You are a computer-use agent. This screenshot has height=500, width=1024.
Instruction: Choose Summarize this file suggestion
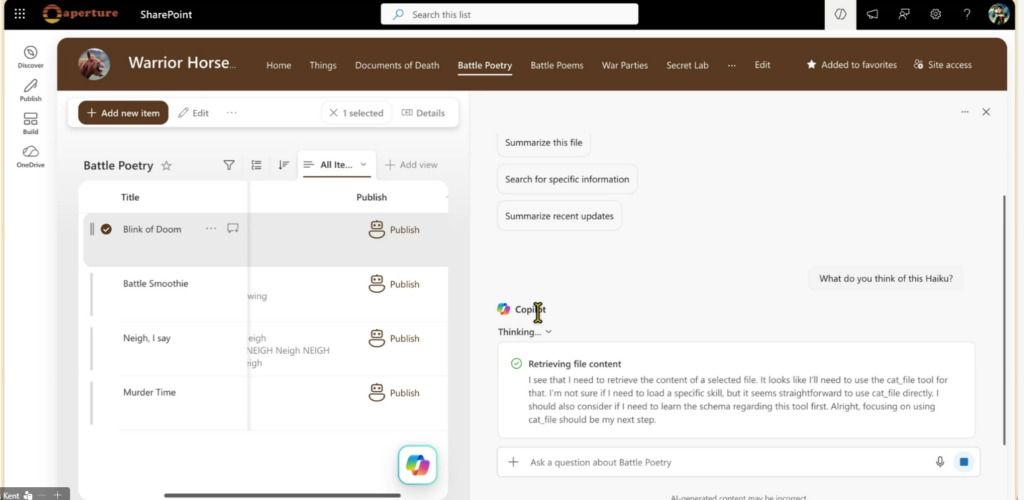[x=543, y=142]
